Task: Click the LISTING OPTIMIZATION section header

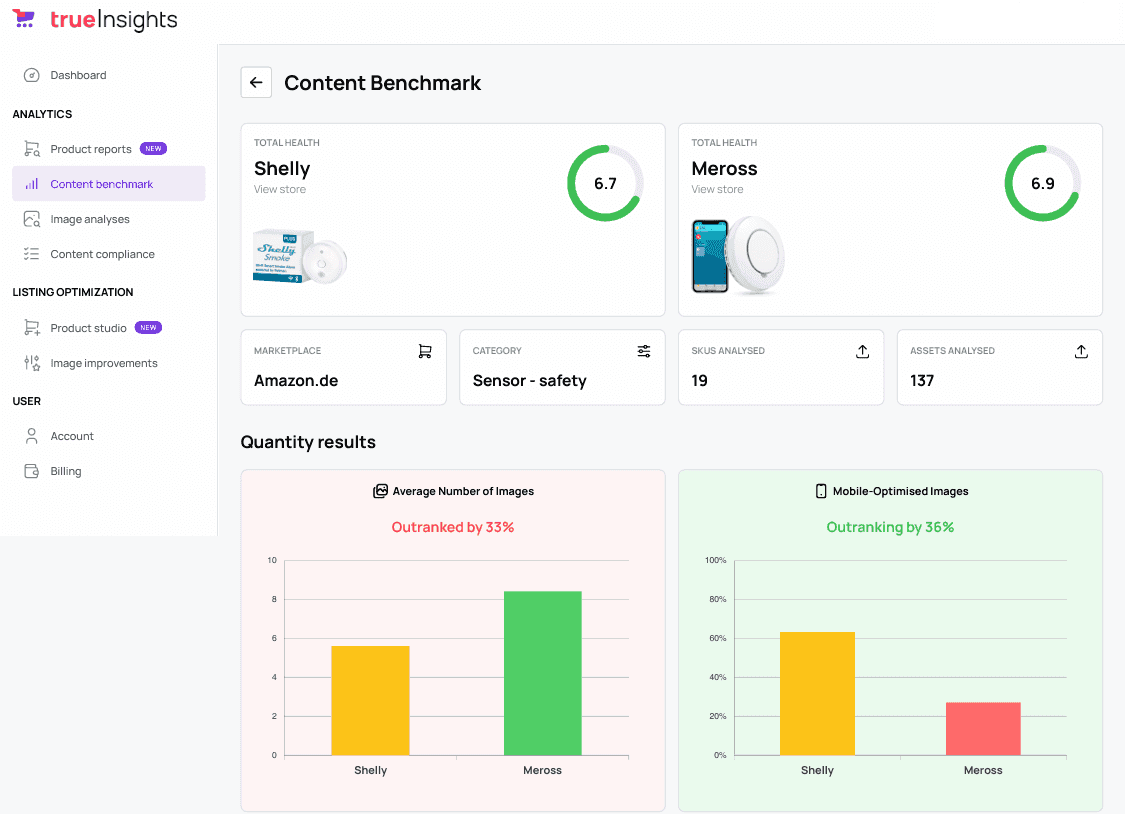Action: [x=72, y=292]
